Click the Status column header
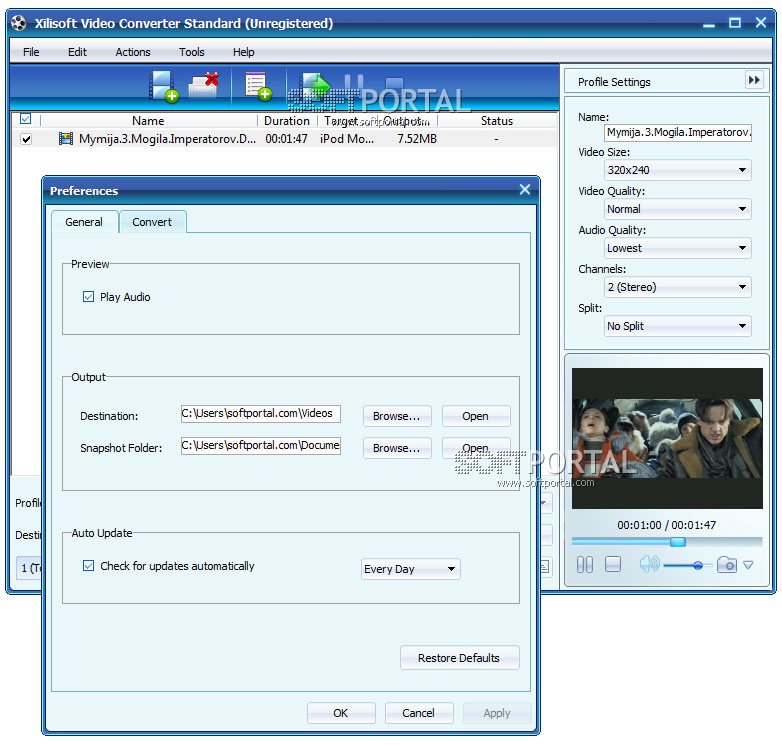This screenshot has width=782, height=745. point(497,121)
